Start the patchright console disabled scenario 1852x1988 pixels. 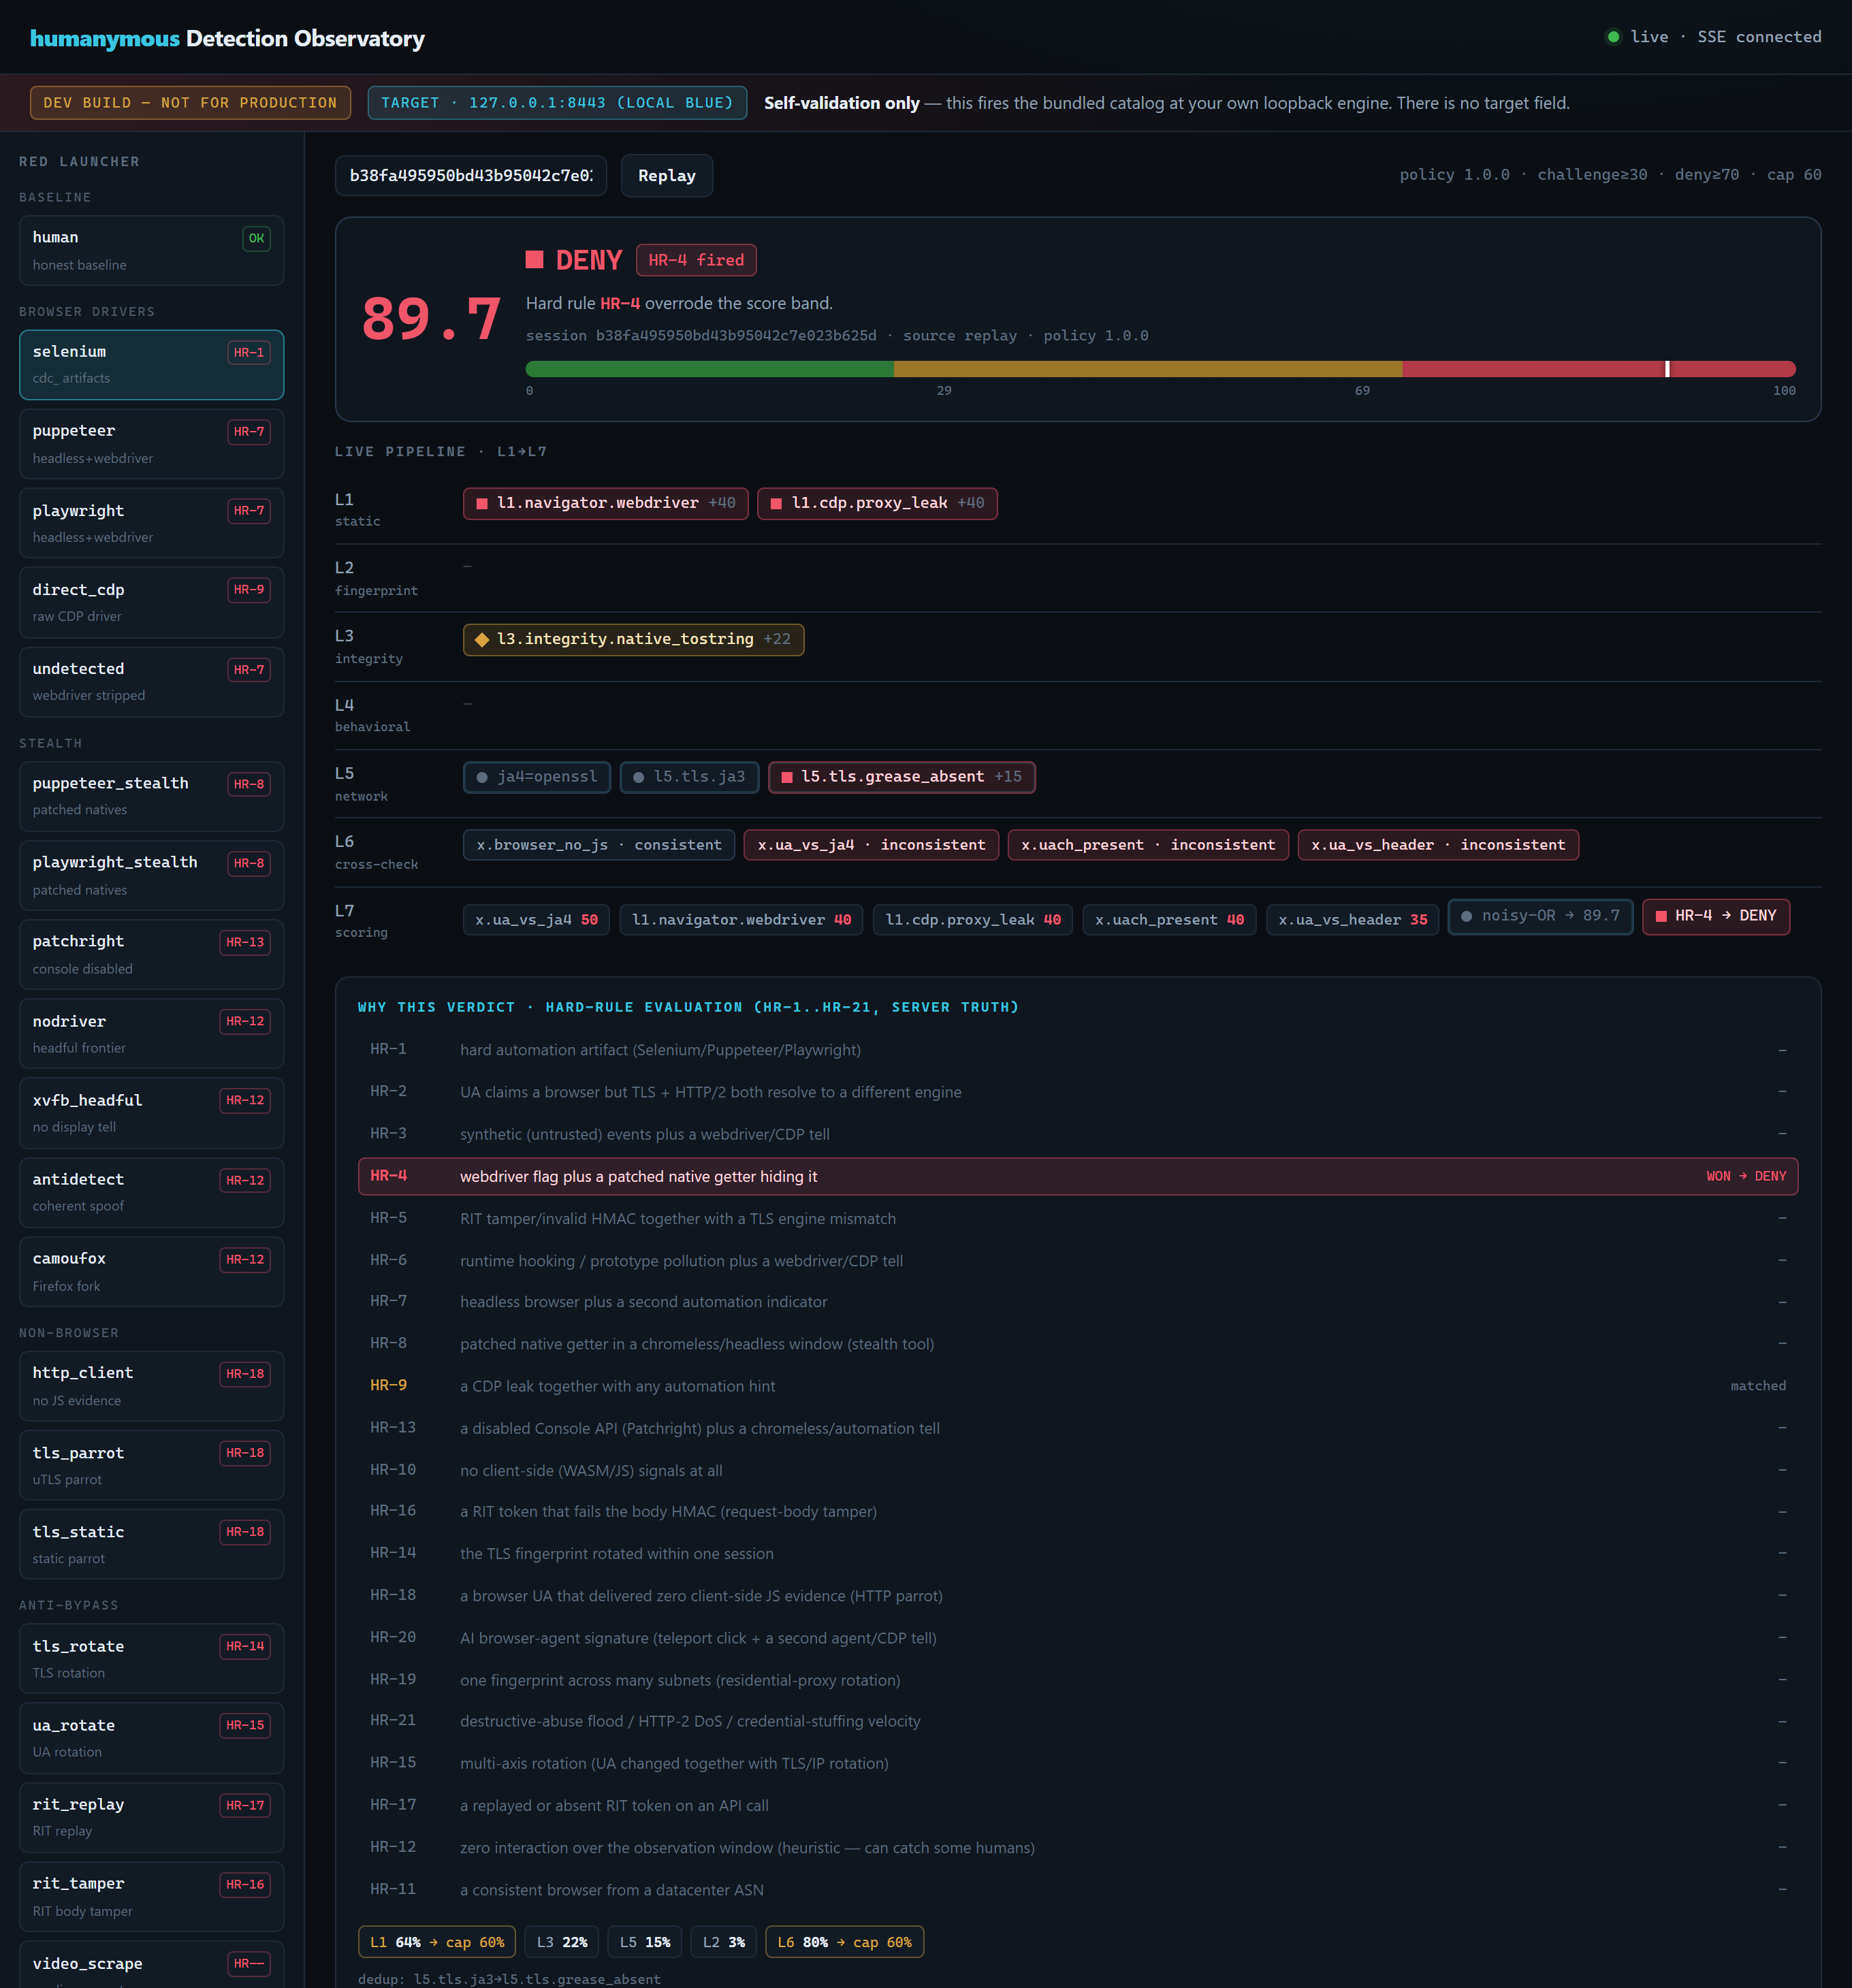[151, 954]
